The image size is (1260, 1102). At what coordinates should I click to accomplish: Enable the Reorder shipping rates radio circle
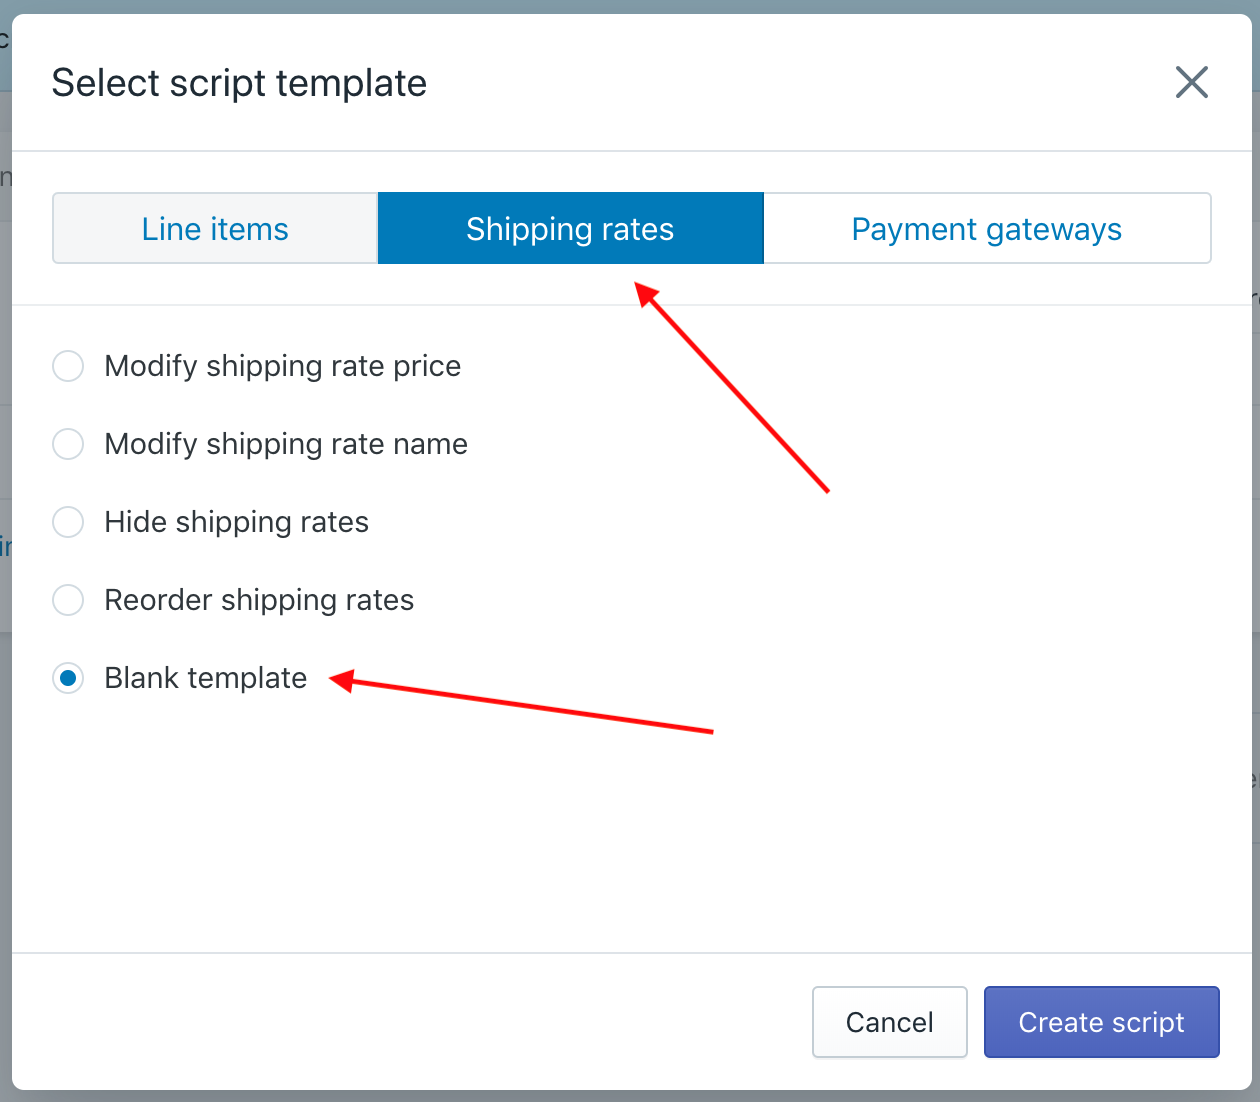tap(68, 600)
